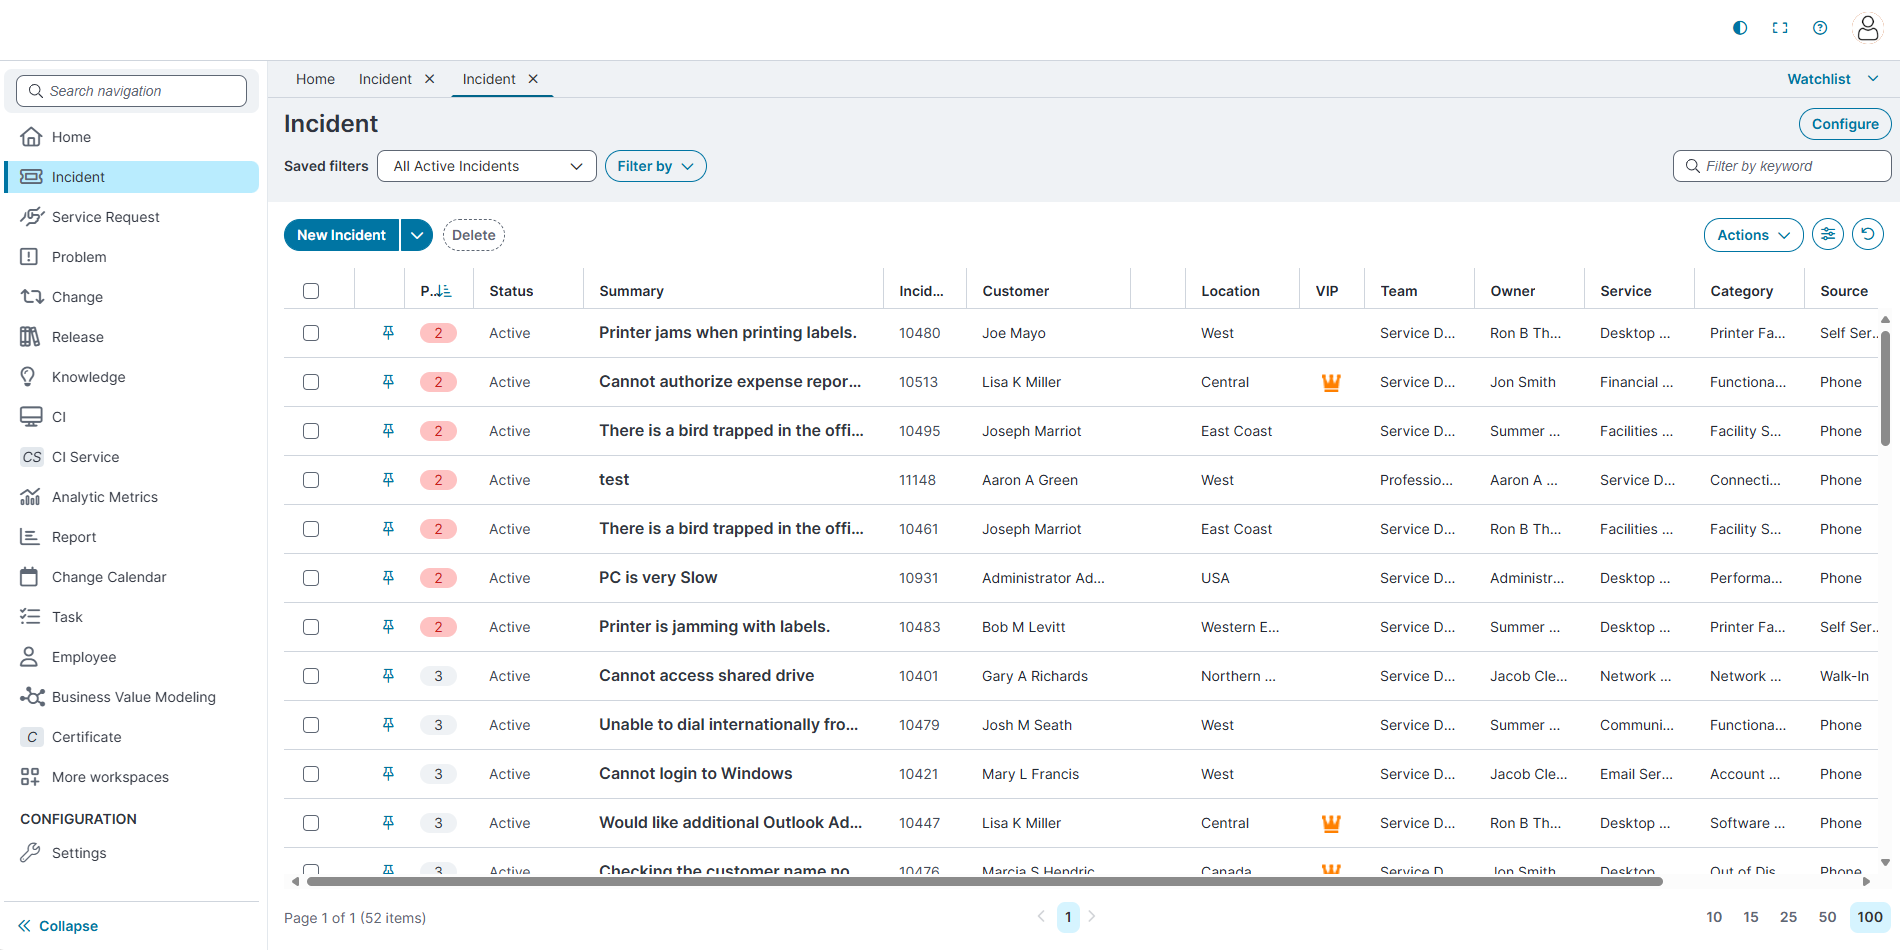Switch to the Home tab
This screenshot has width=1900, height=950.
click(315, 79)
